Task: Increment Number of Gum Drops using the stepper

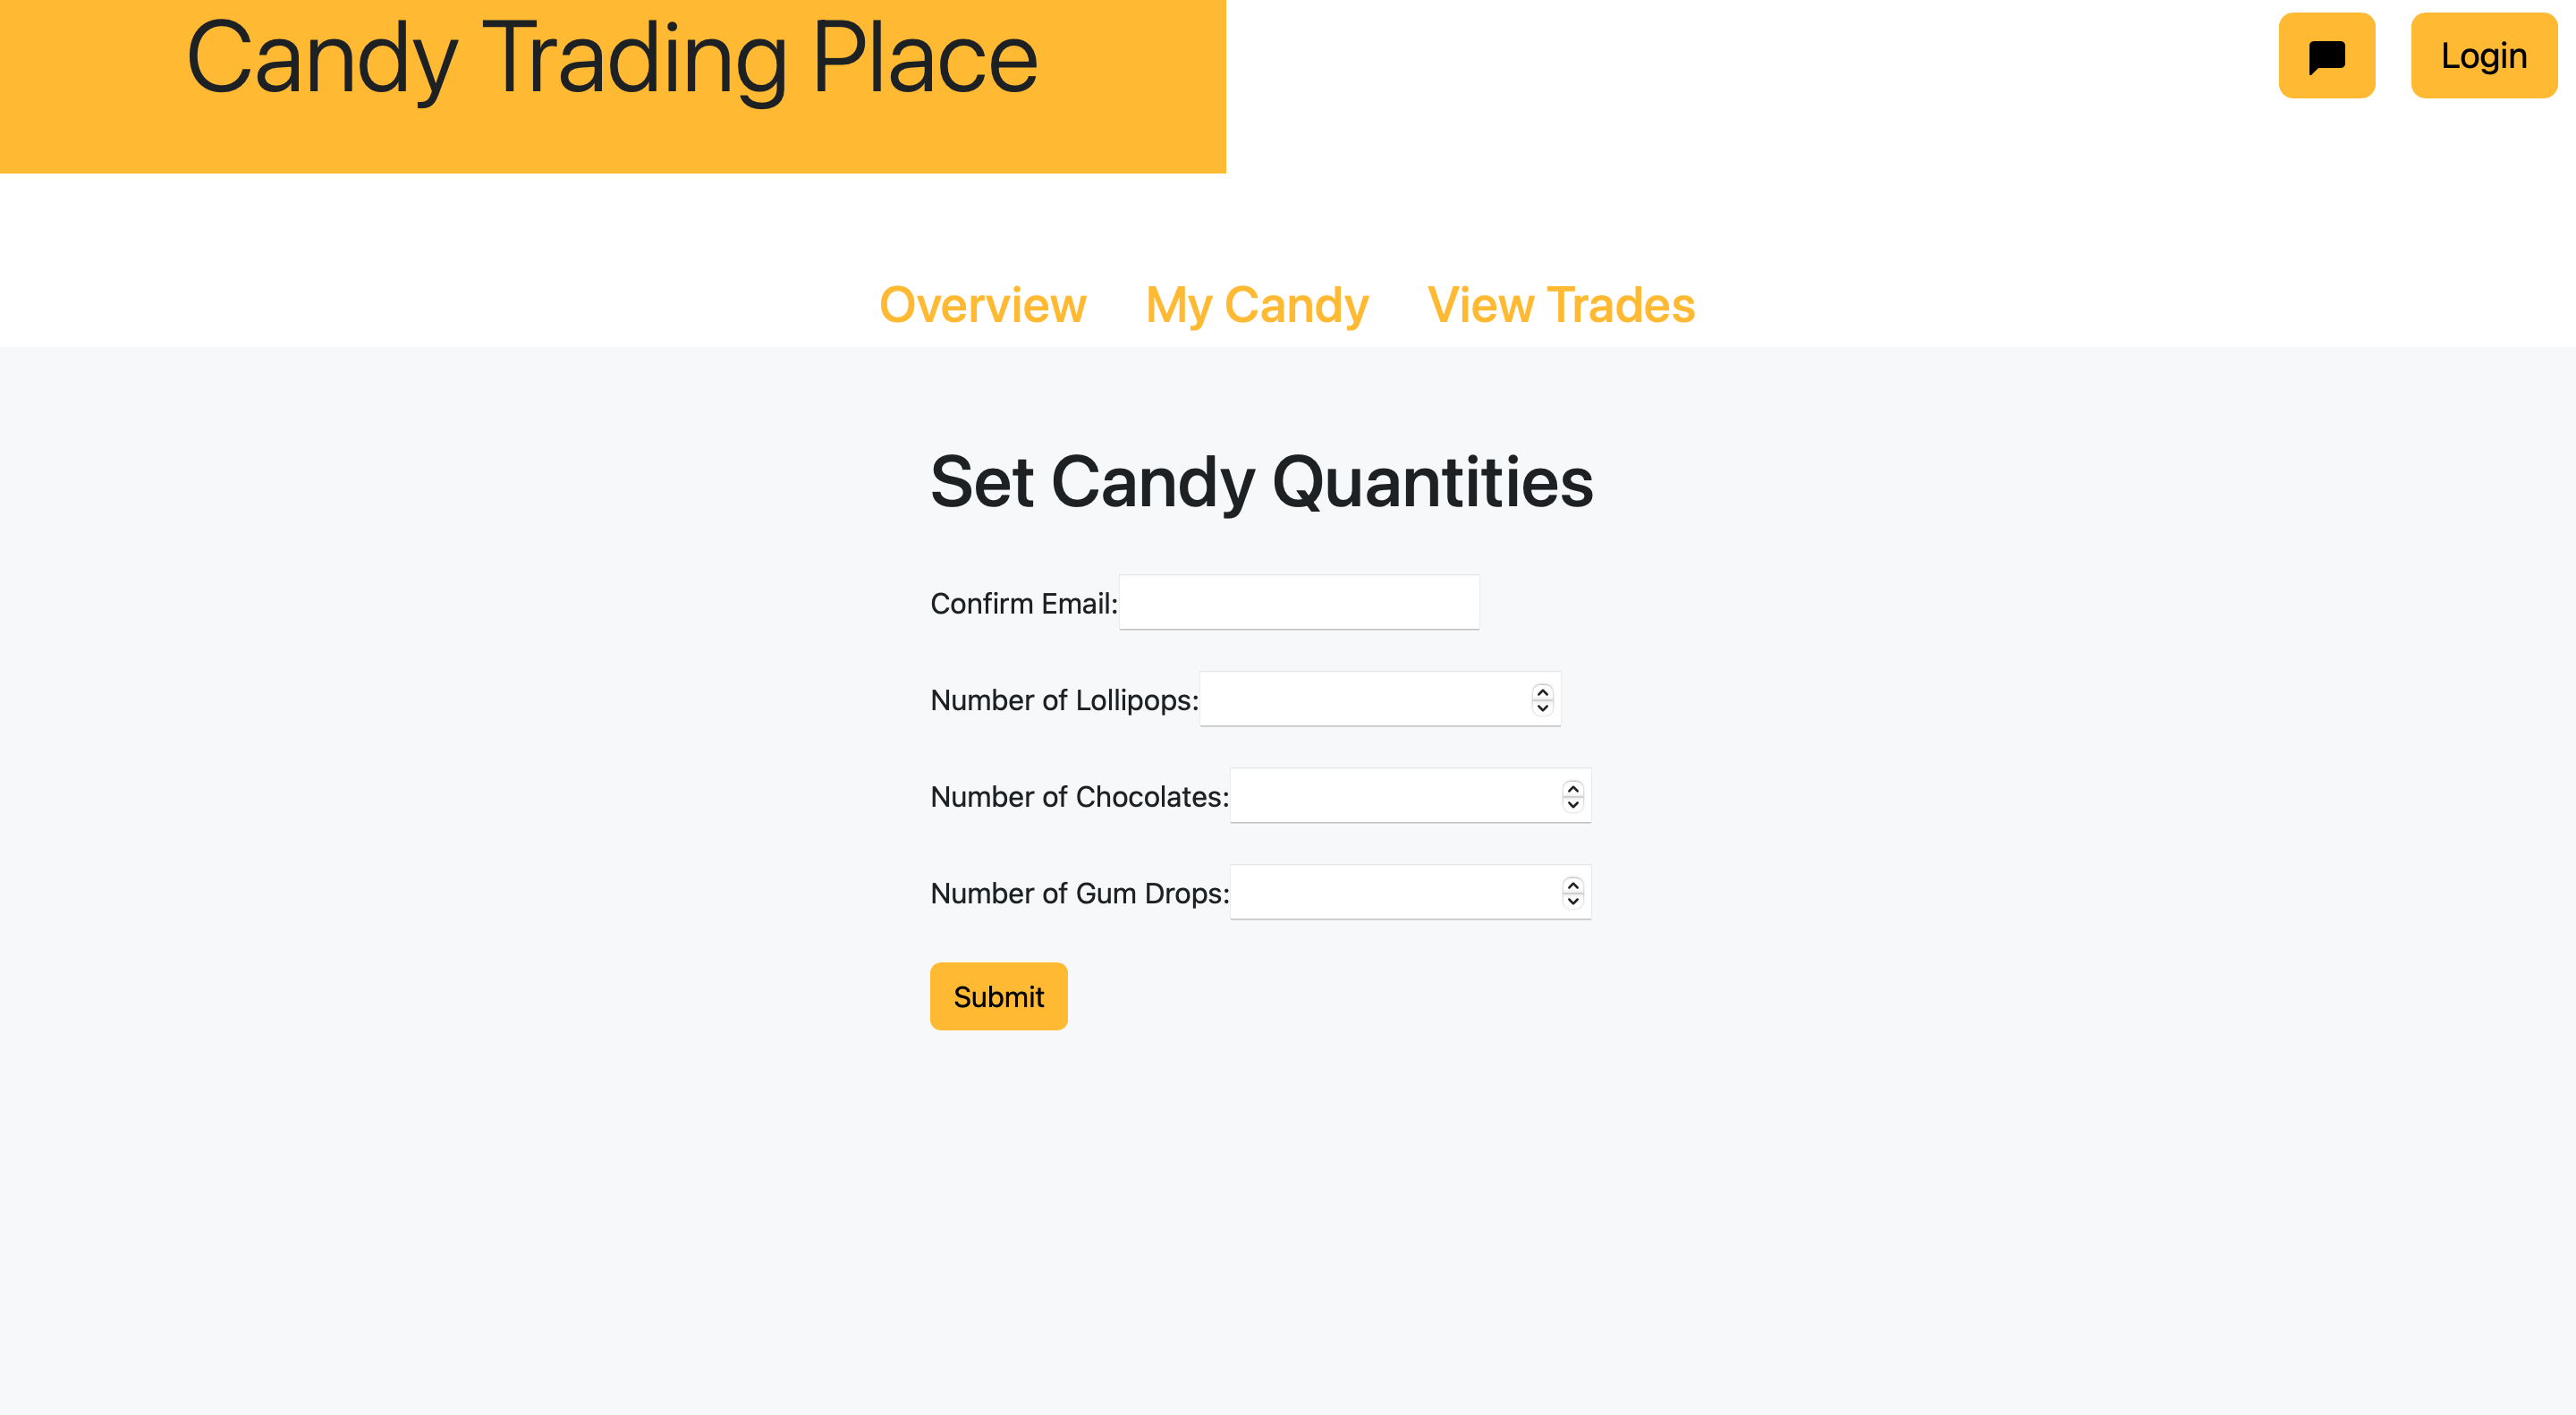Action: [x=1572, y=885]
